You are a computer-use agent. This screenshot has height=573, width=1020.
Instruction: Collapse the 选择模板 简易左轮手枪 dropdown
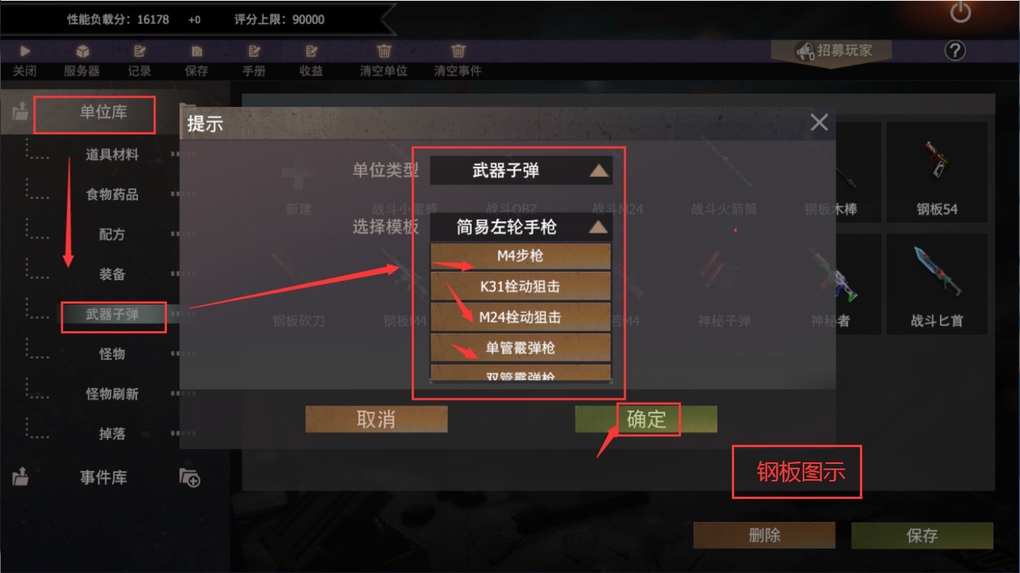[520, 227]
